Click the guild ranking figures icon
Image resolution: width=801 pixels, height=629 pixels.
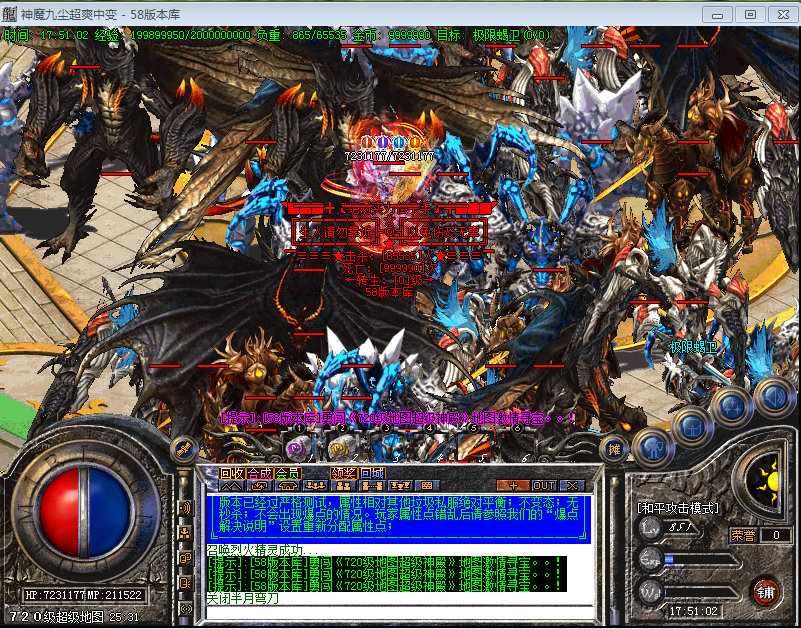(399, 485)
